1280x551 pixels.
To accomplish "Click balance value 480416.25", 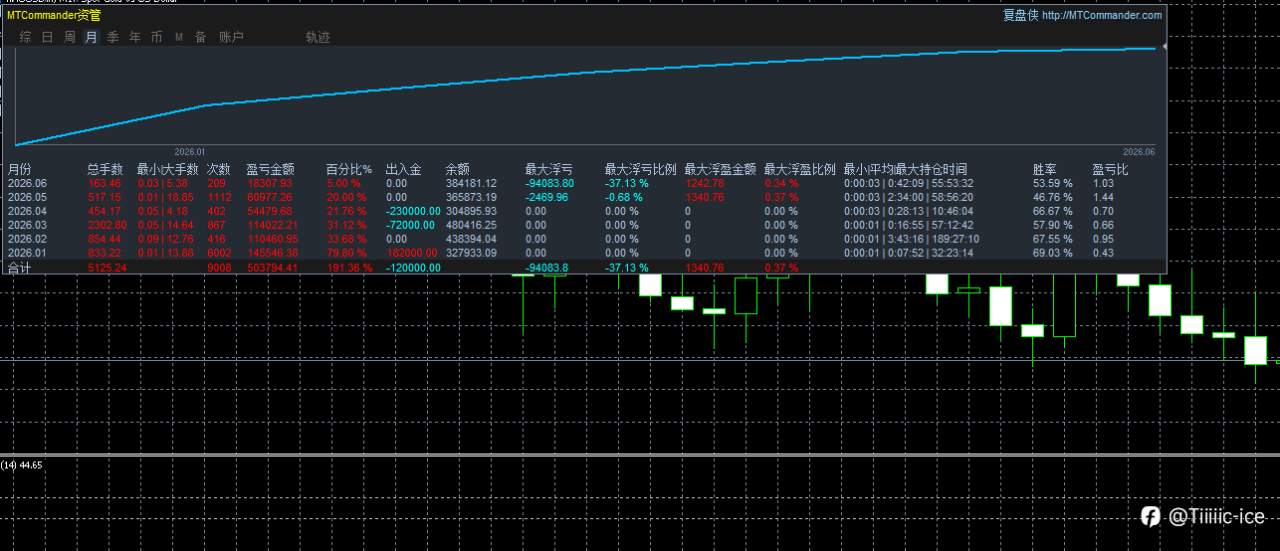I will click(471, 225).
